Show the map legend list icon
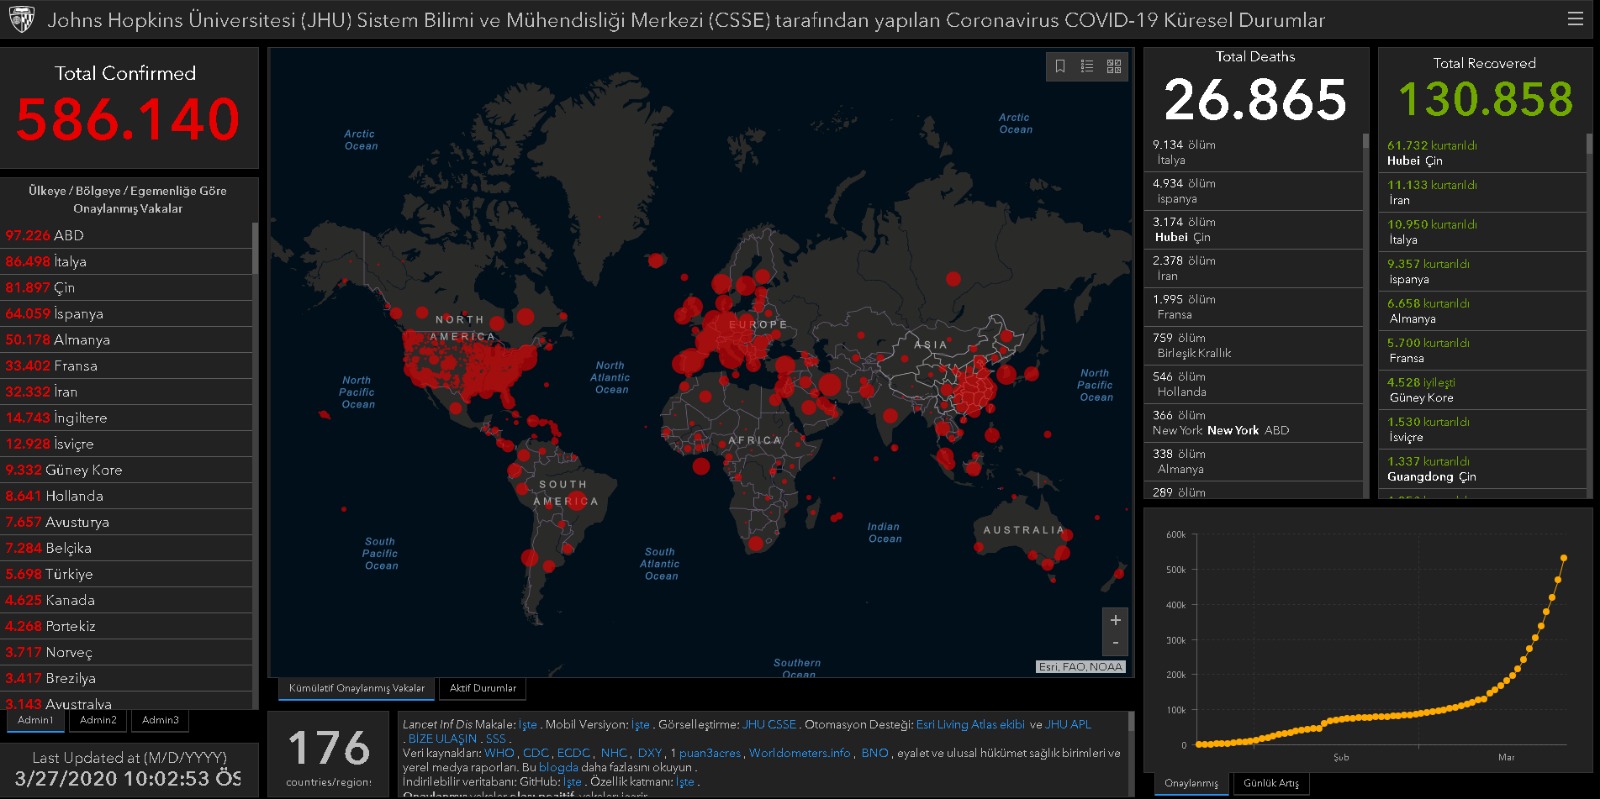The image size is (1600, 799). tap(1087, 66)
